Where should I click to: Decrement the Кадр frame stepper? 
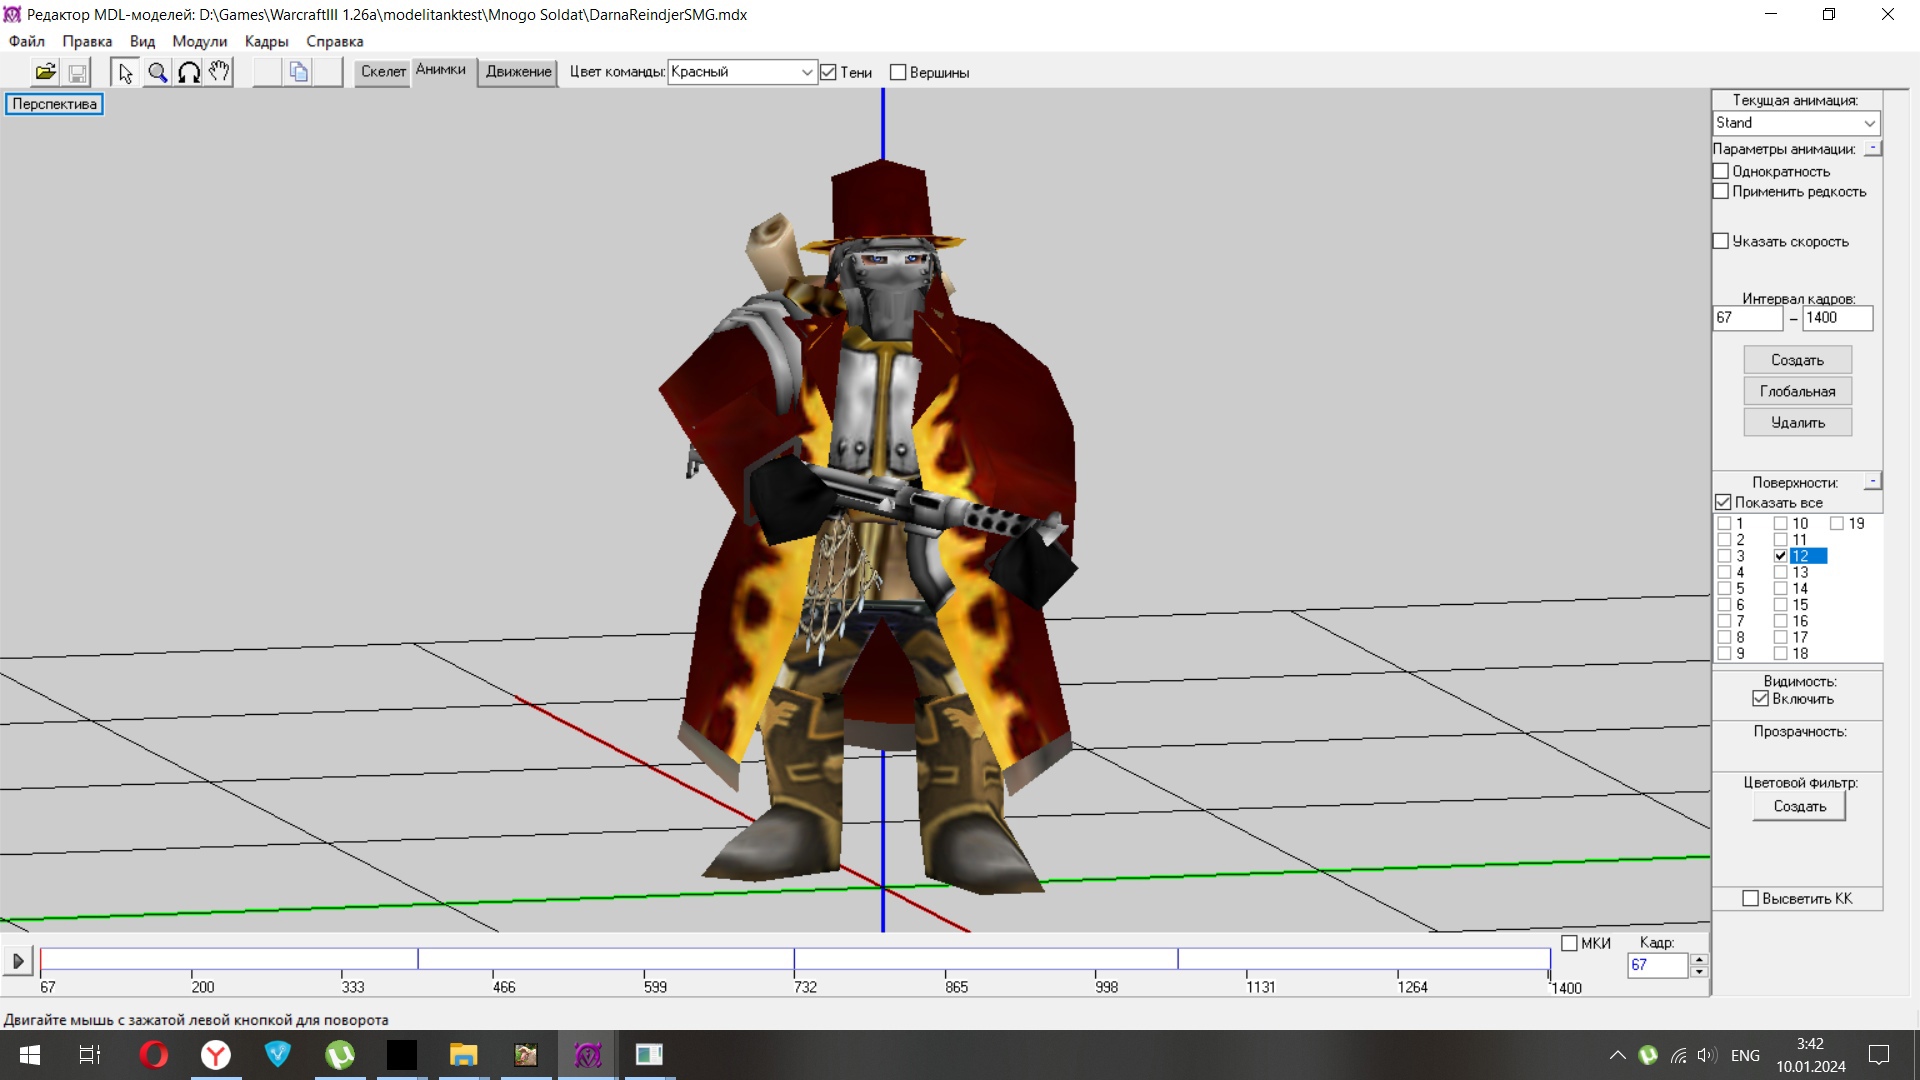(x=1698, y=971)
